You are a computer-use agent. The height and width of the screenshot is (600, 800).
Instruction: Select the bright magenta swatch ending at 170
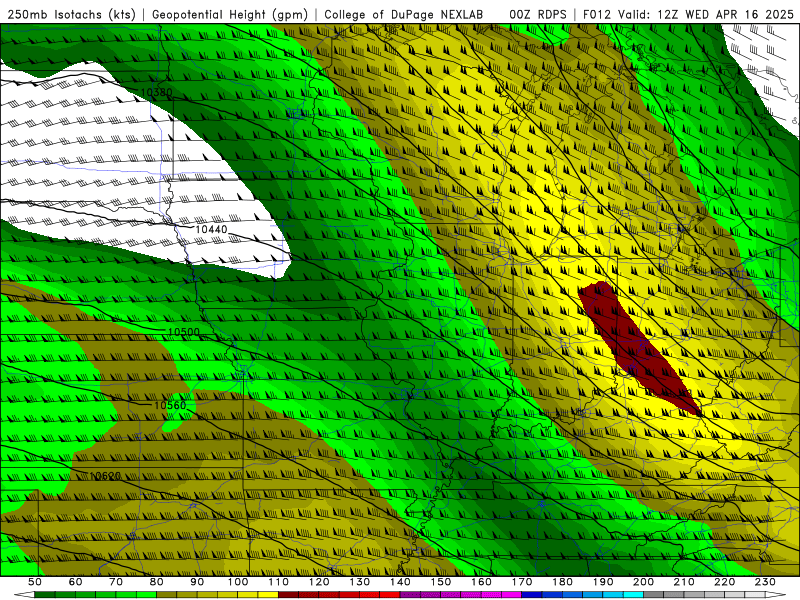511,594
